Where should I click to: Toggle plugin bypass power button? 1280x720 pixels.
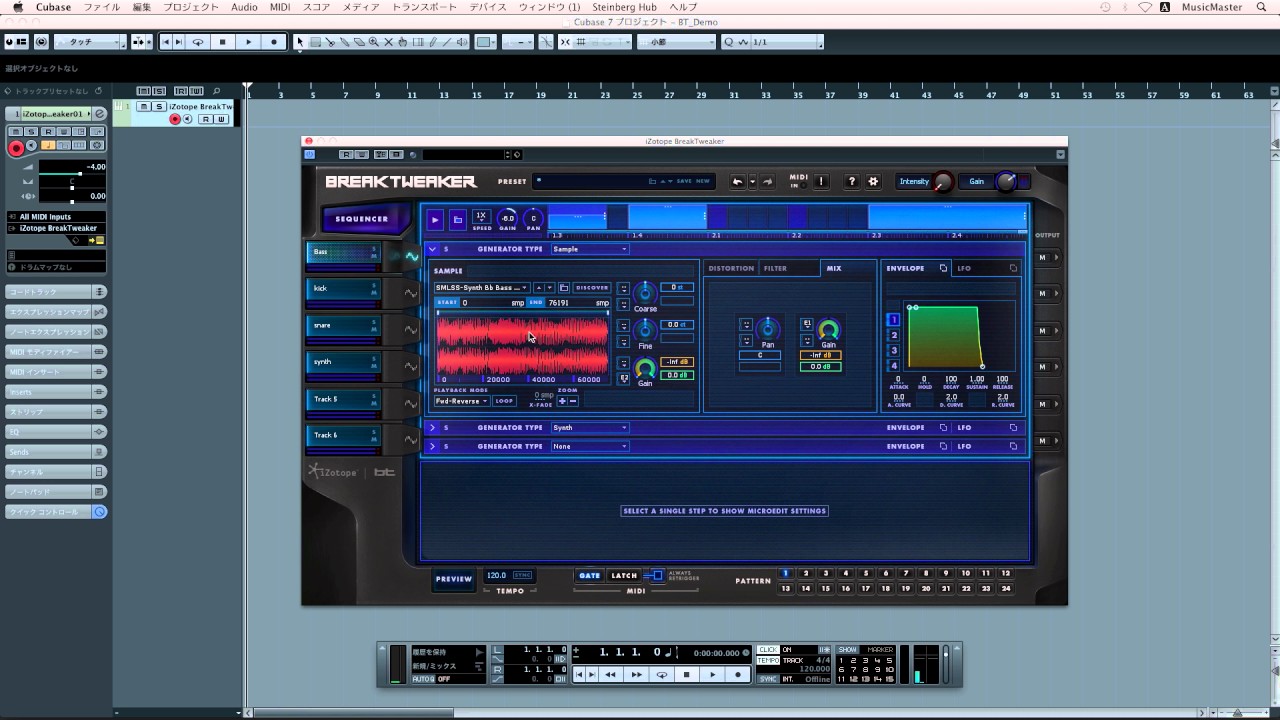[310, 154]
